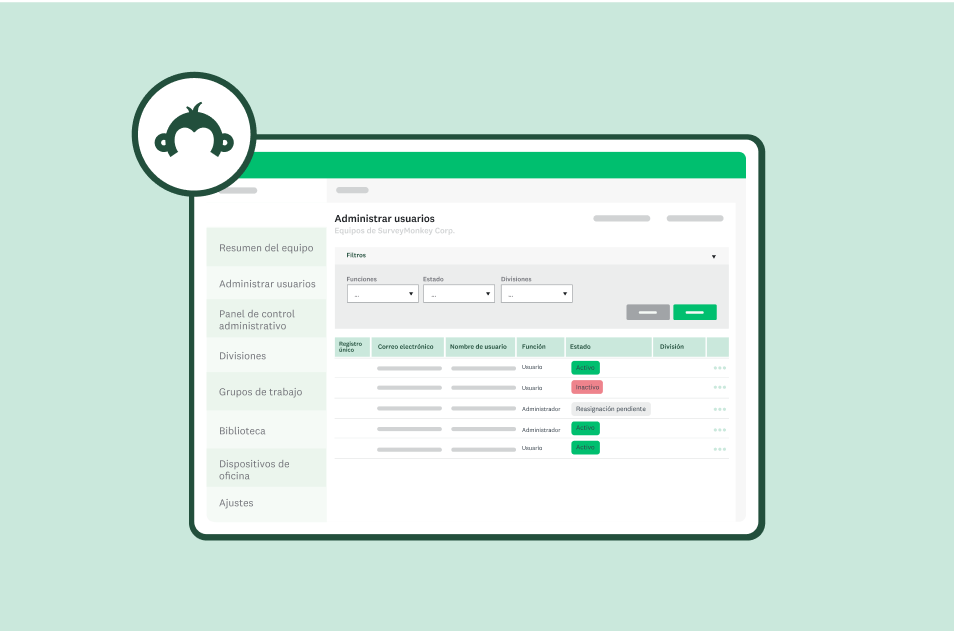Click Administrador role in Reasignación pendiente row
Image resolution: width=954 pixels, height=631 pixels.
tap(541, 409)
